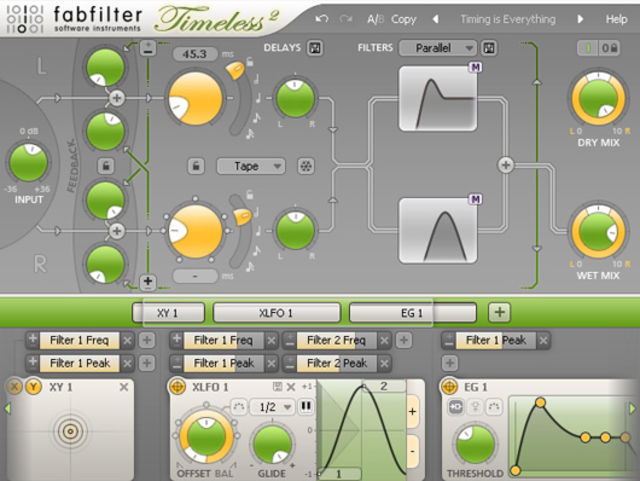Click the upper filter response display
This screenshot has width=640, height=481.
[x=438, y=98]
